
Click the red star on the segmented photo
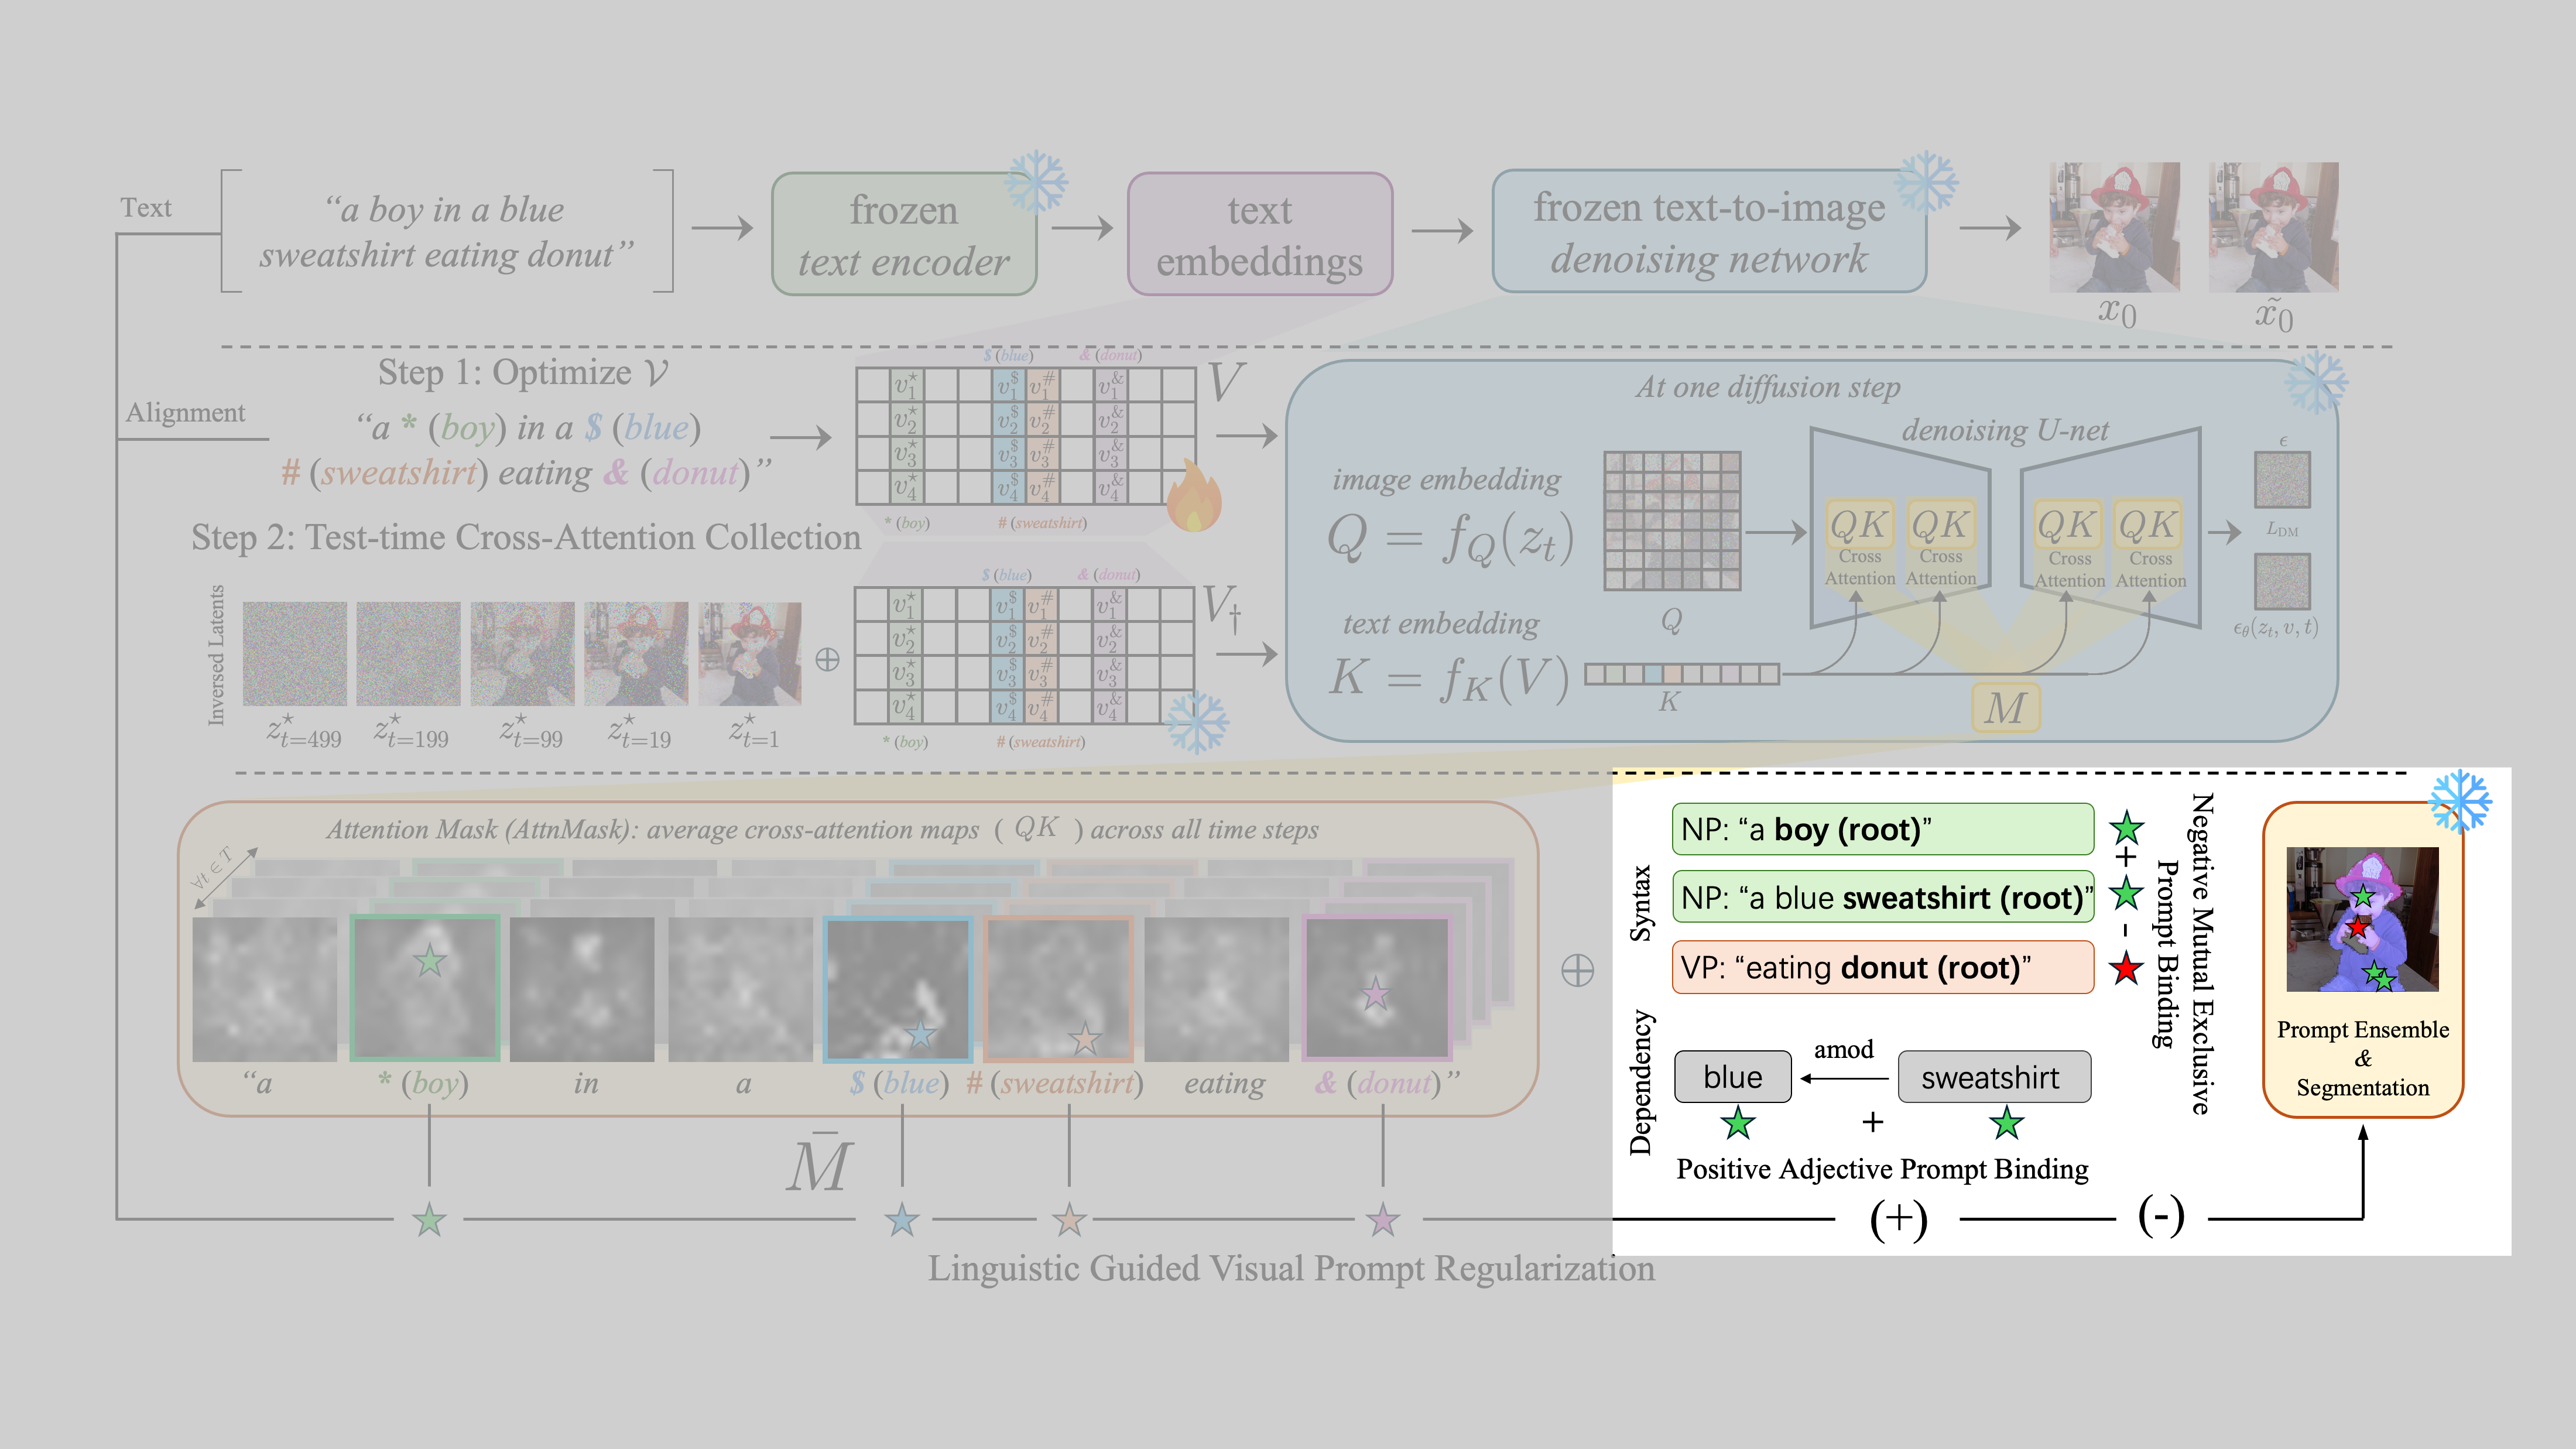2358,927
